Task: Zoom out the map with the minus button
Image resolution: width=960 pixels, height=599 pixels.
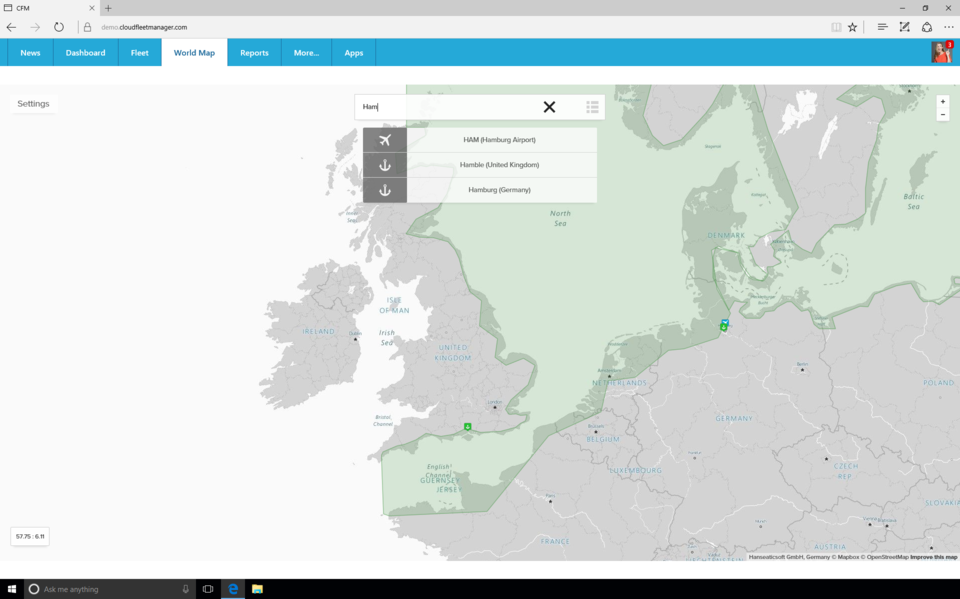Action: [942, 115]
